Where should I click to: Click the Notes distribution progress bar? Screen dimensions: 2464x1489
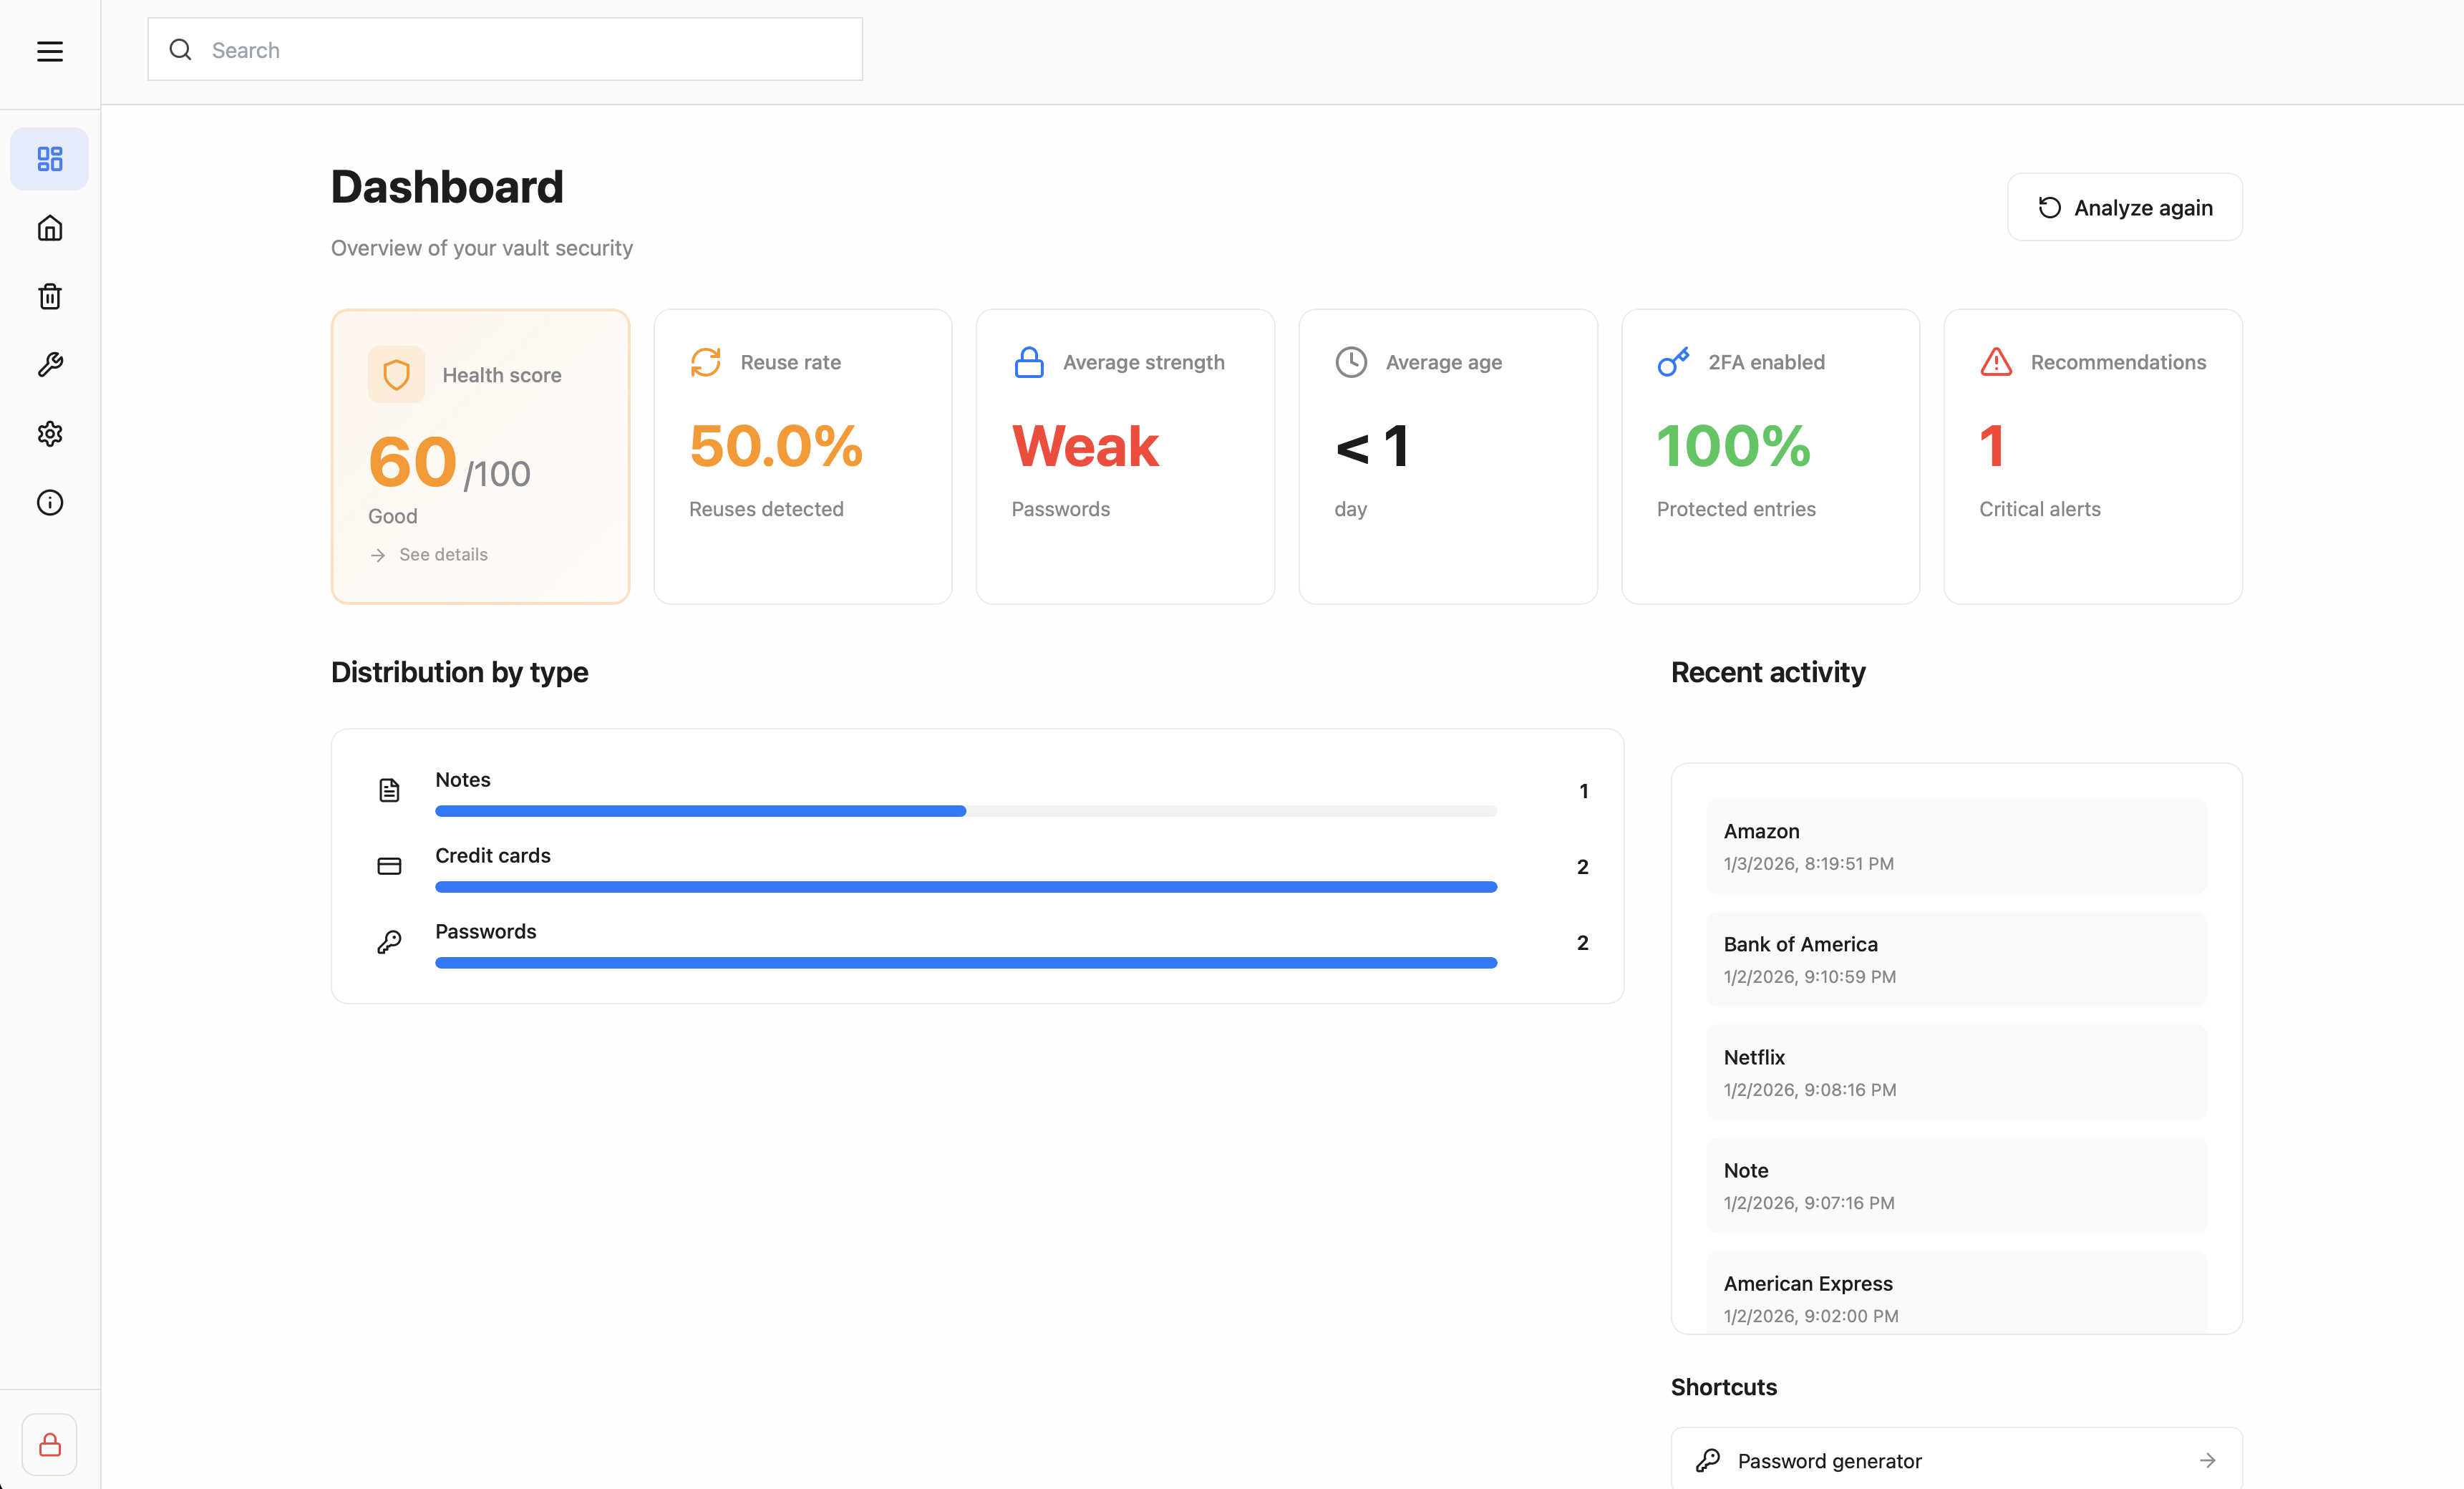tap(965, 811)
